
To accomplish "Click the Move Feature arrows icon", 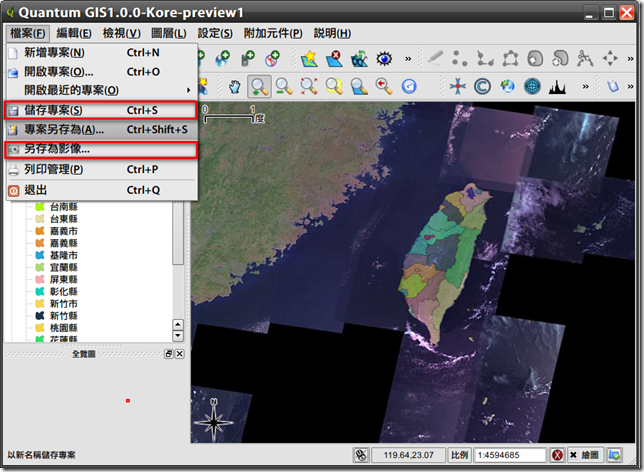I will 610,58.
